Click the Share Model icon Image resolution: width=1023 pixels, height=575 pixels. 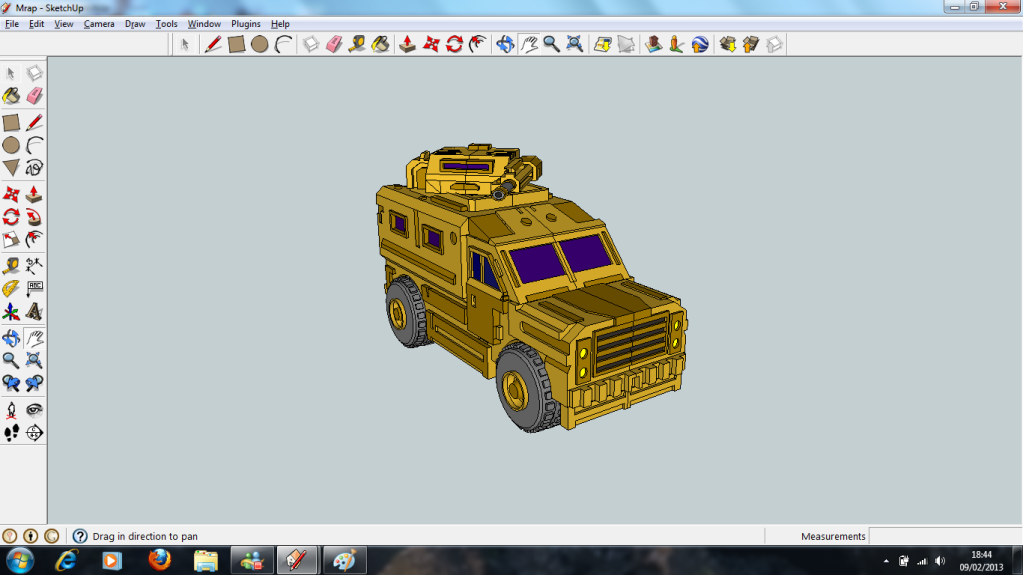tap(751, 44)
